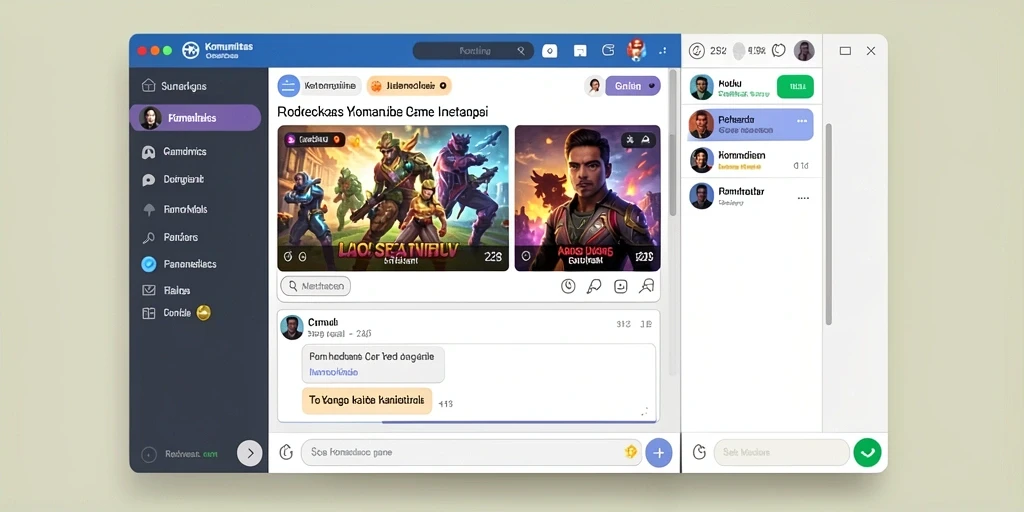Viewport: 1024px width, 512px height.
Task: Click the gold coin badge next to Conble
Action: 204,313
